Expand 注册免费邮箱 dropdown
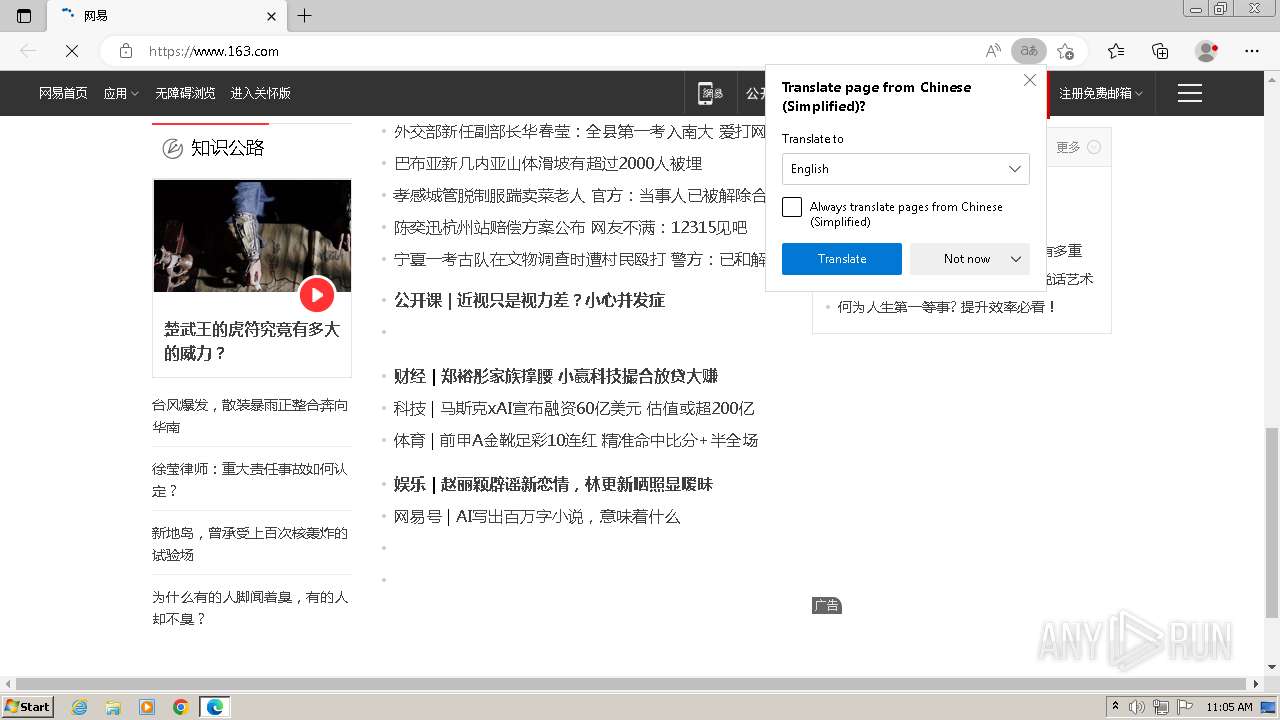Screen dimensions: 1280x720 (1100, 93)
